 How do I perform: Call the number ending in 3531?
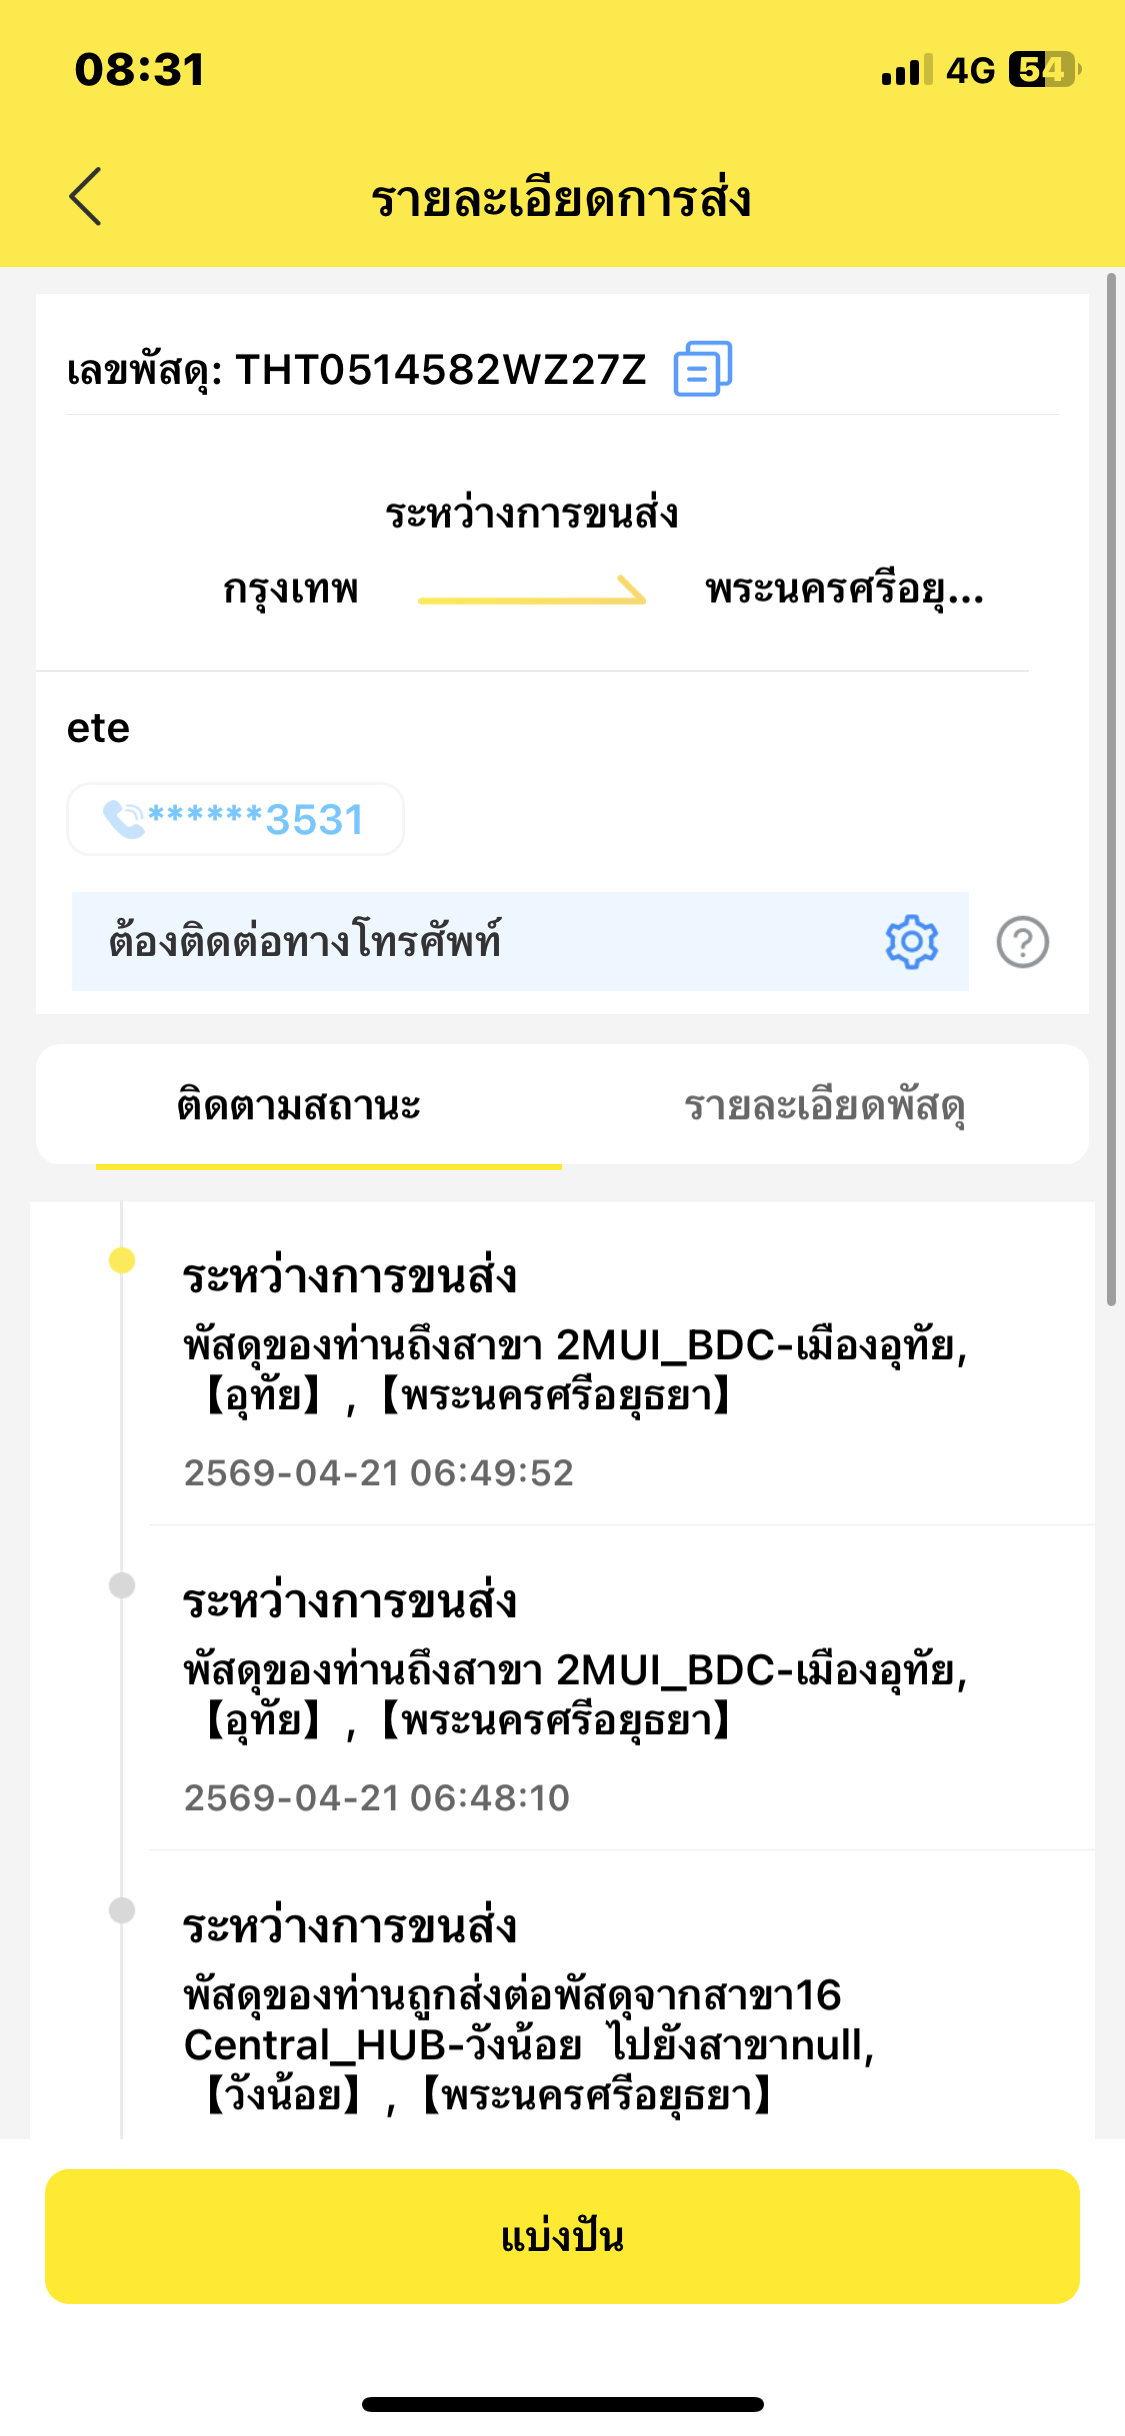tap(236, 819)
